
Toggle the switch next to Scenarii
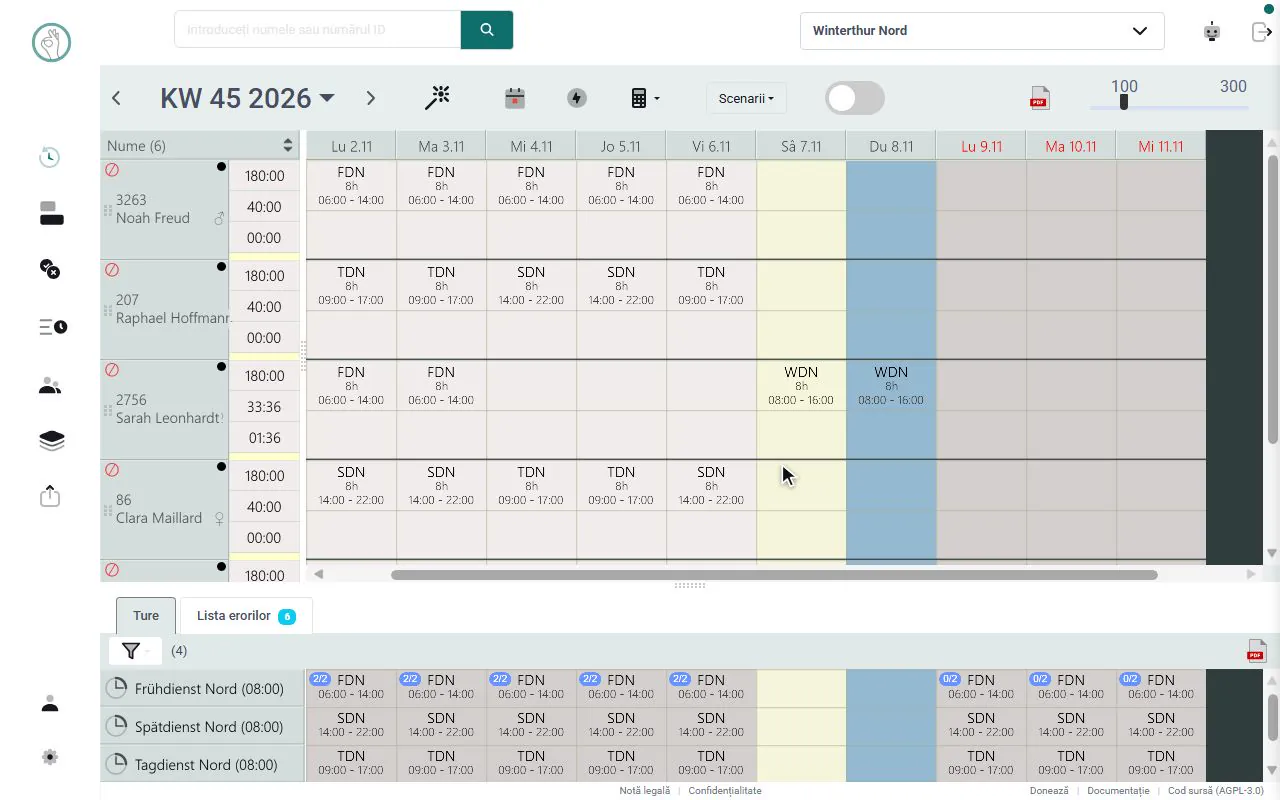(855, 98)
